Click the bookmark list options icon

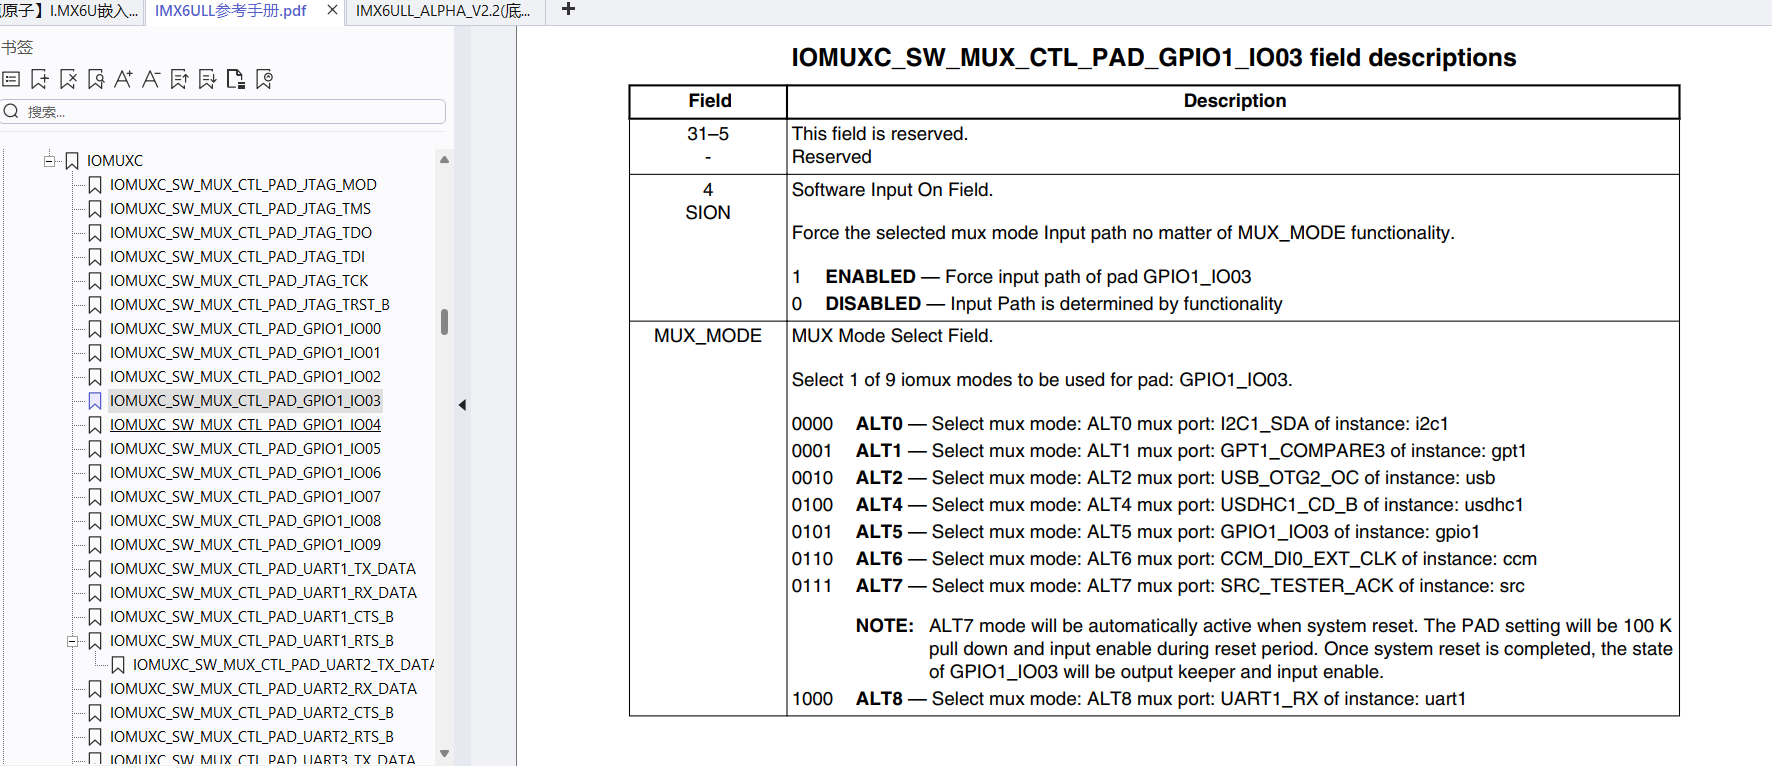pyautogui.click(x=11, y=79)
